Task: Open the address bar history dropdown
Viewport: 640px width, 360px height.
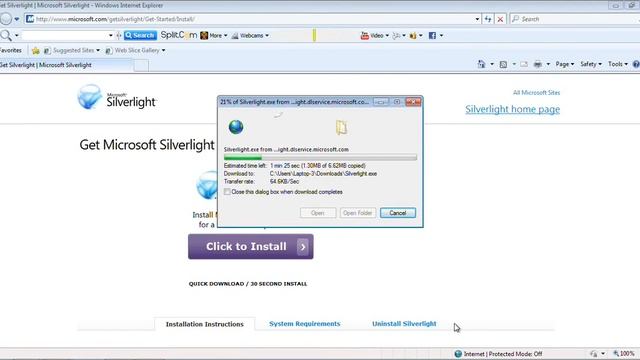Action: pyautogui.click(x=477, y=19)
